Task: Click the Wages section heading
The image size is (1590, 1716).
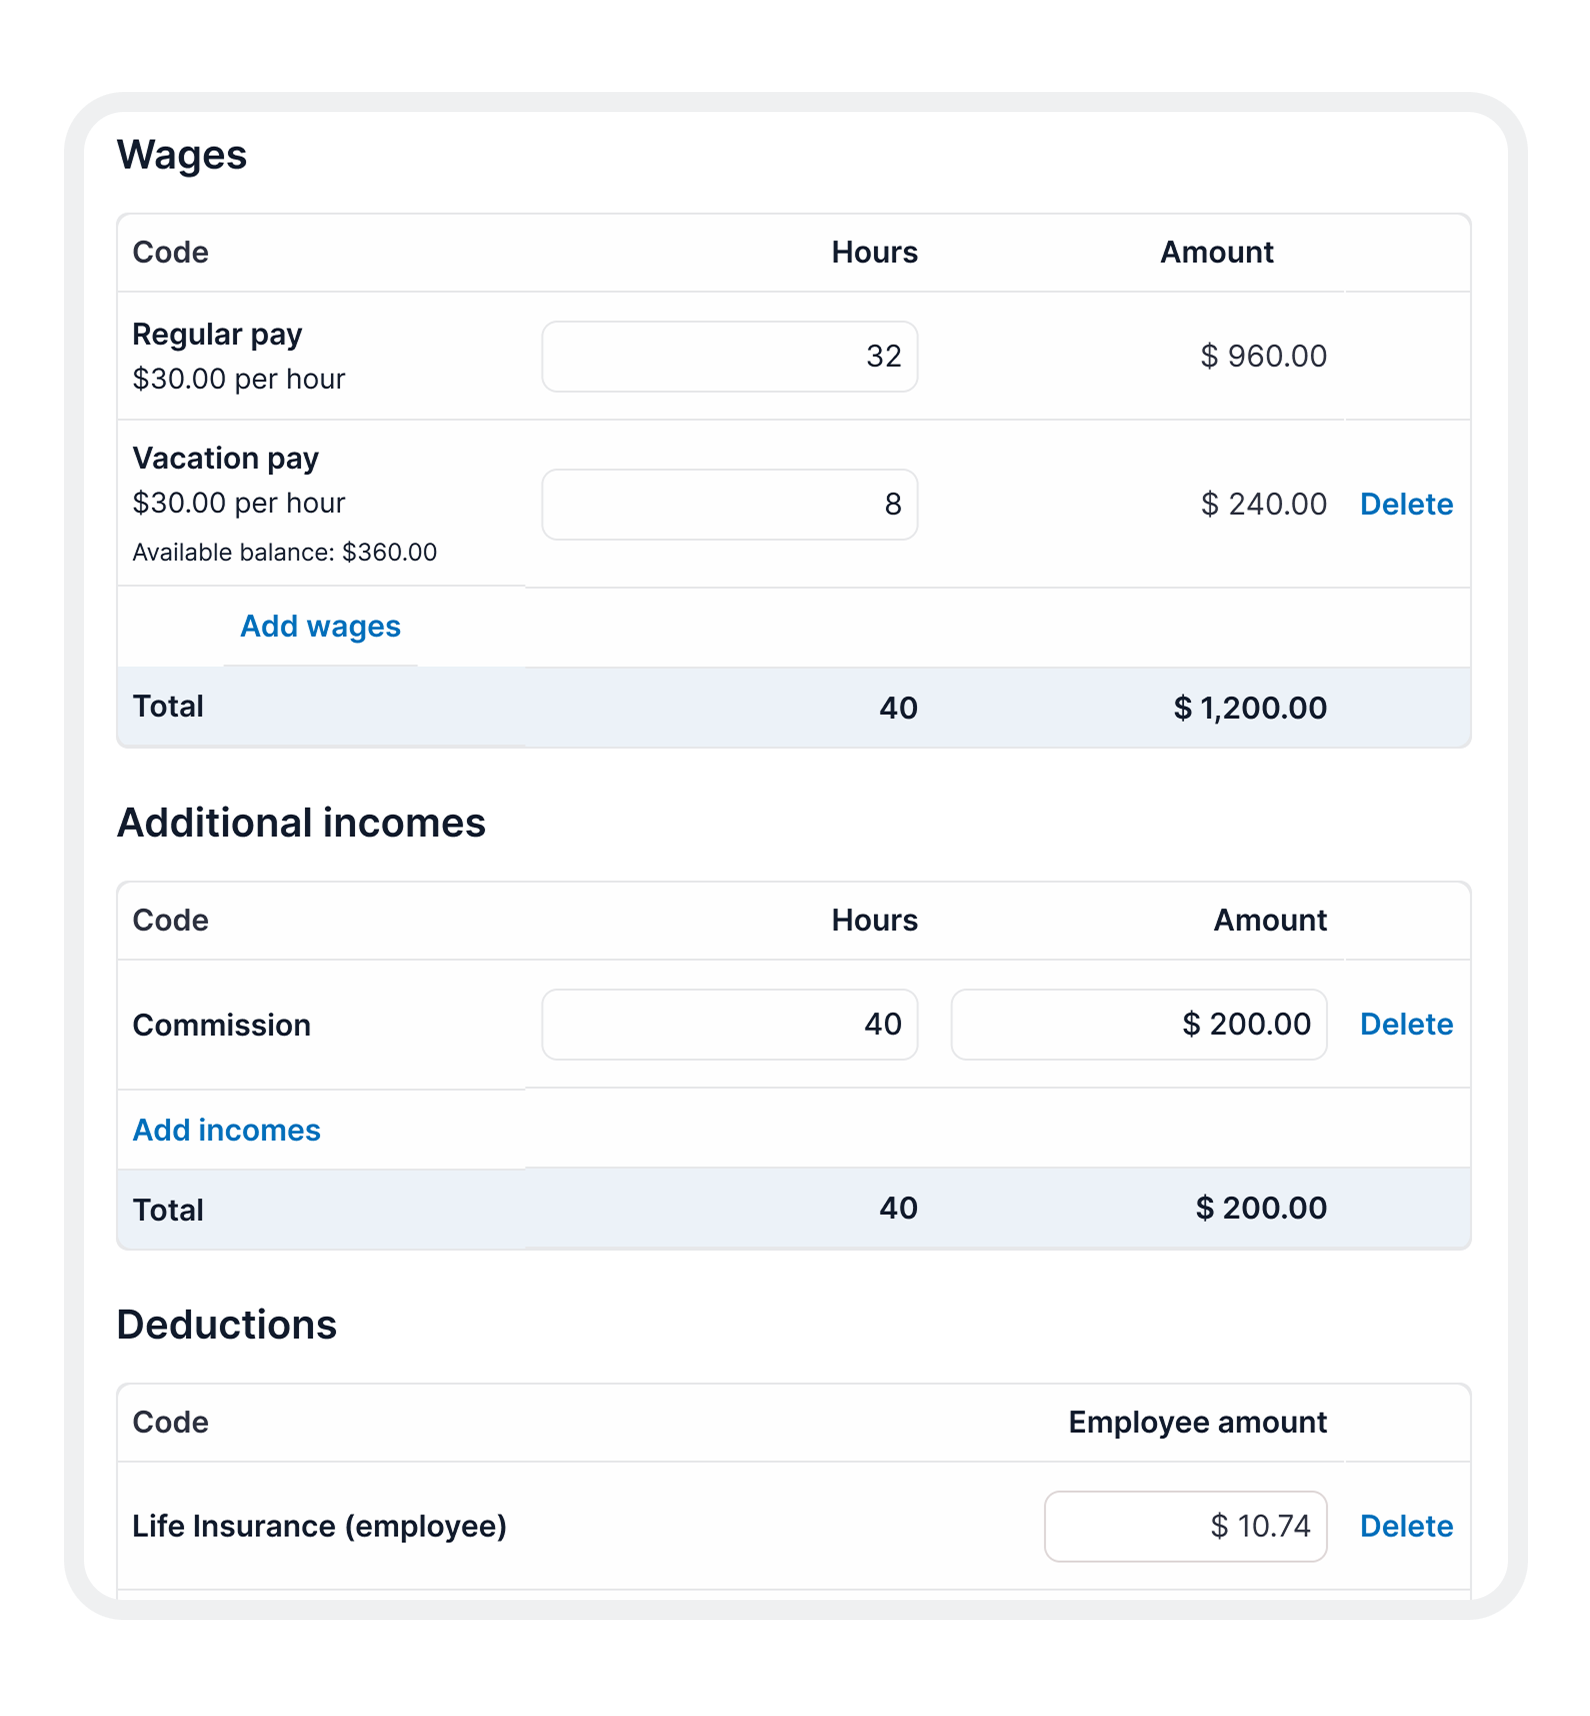Action: pyautogui.click(x=182, y=154)
